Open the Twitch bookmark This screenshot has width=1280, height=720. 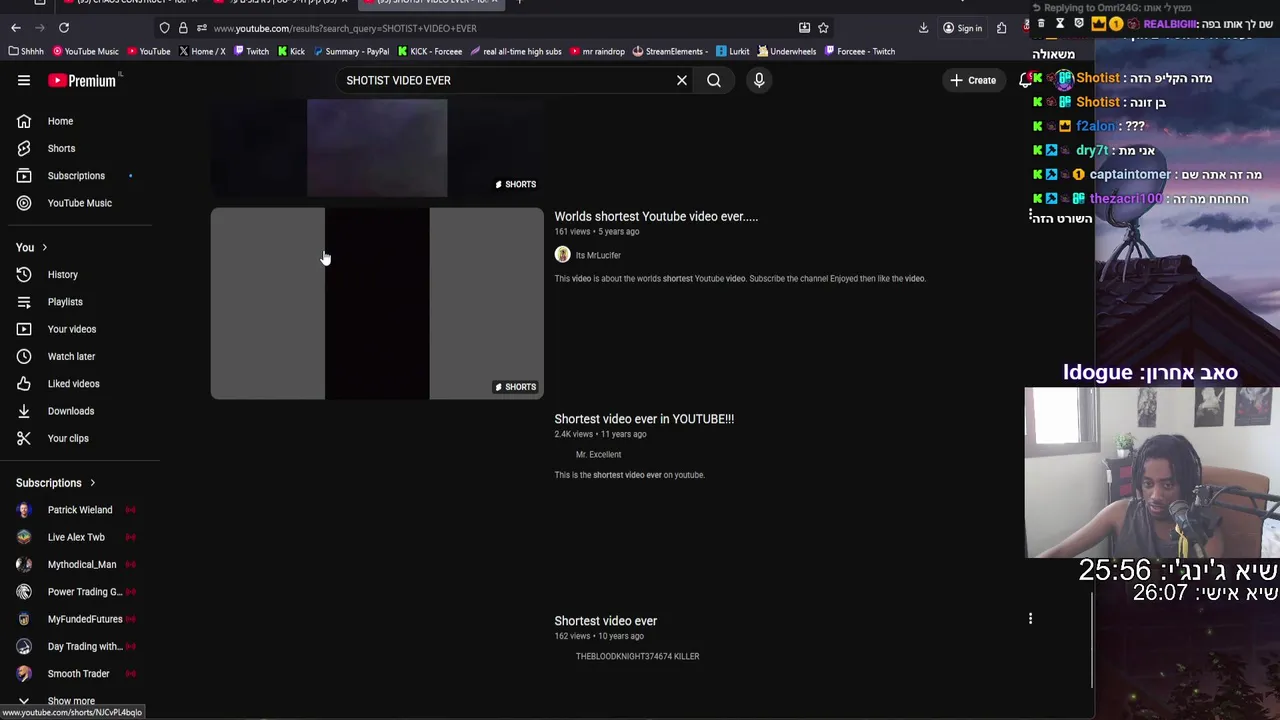coord(251,51)
